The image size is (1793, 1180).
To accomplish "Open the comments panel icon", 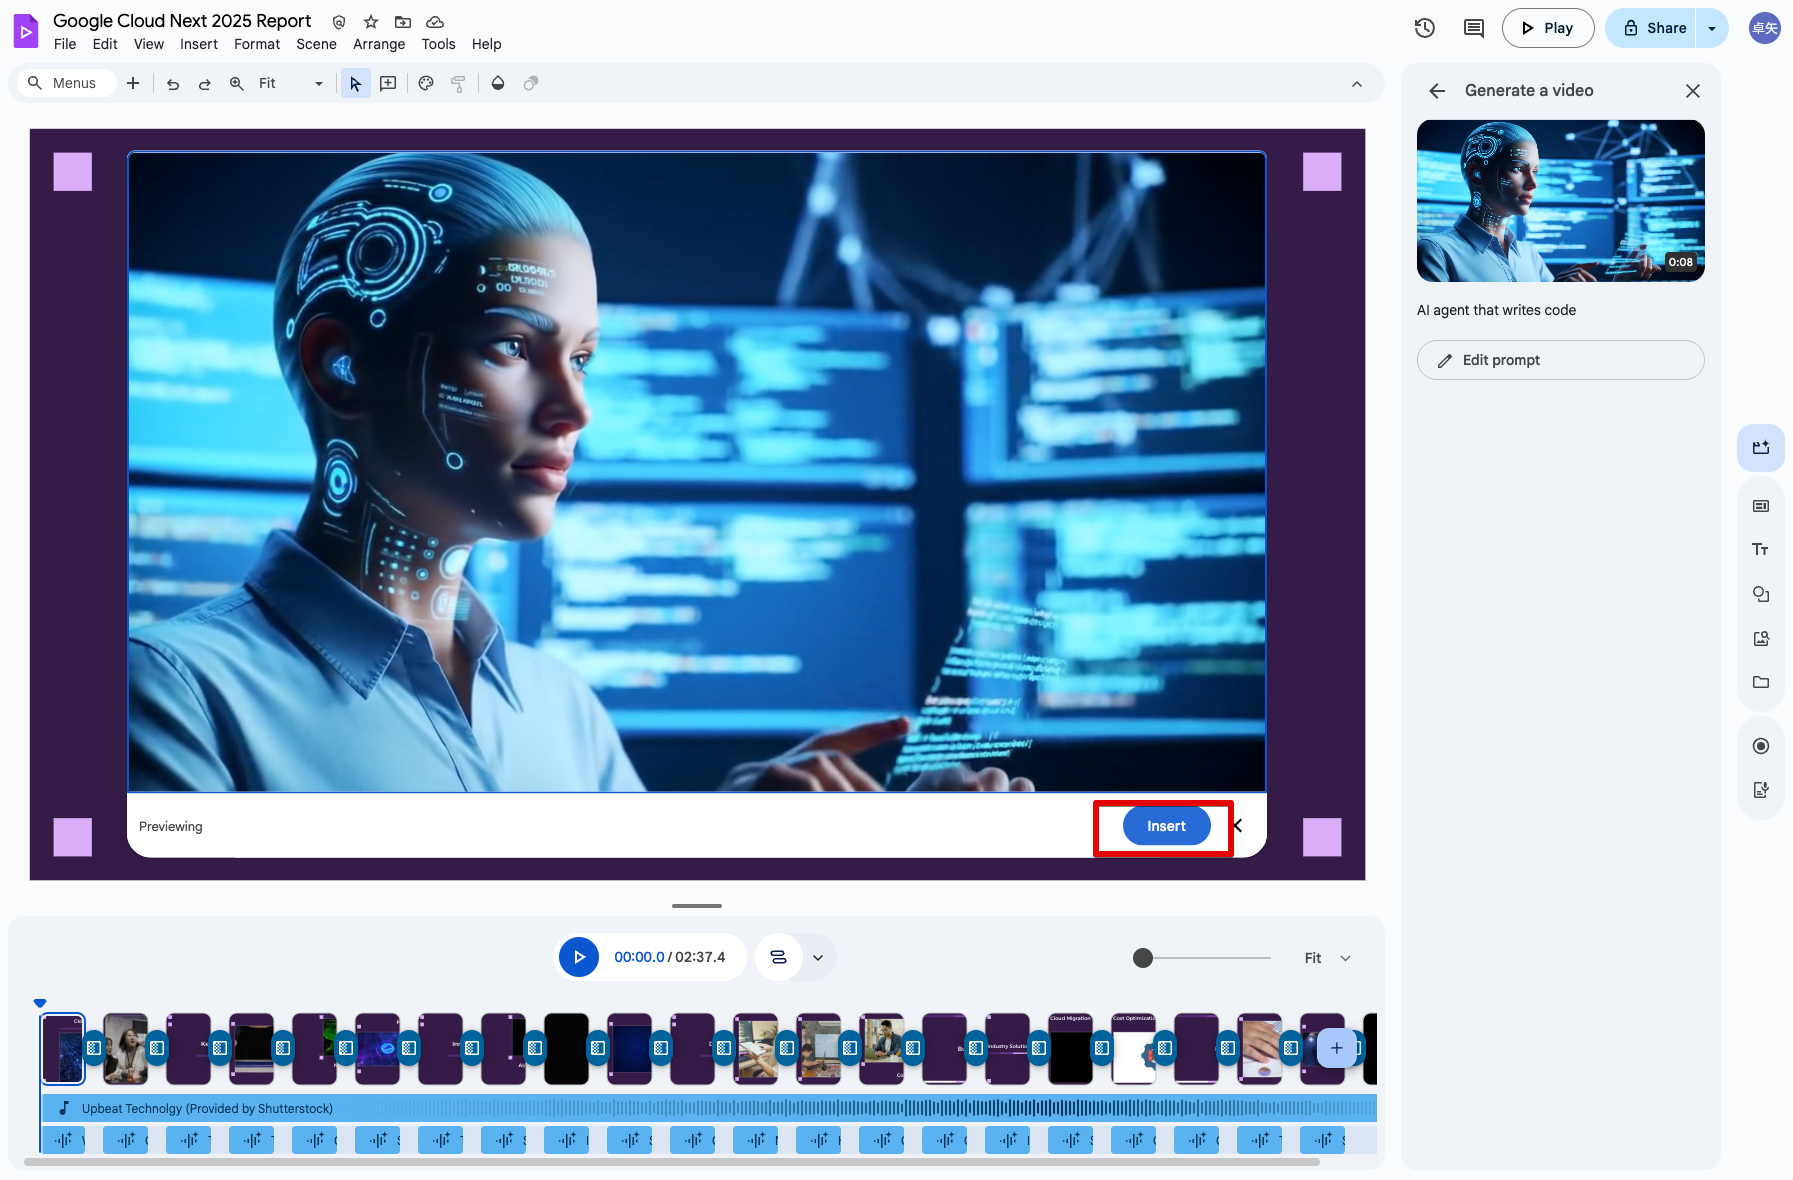I will tap(1473, 28).
